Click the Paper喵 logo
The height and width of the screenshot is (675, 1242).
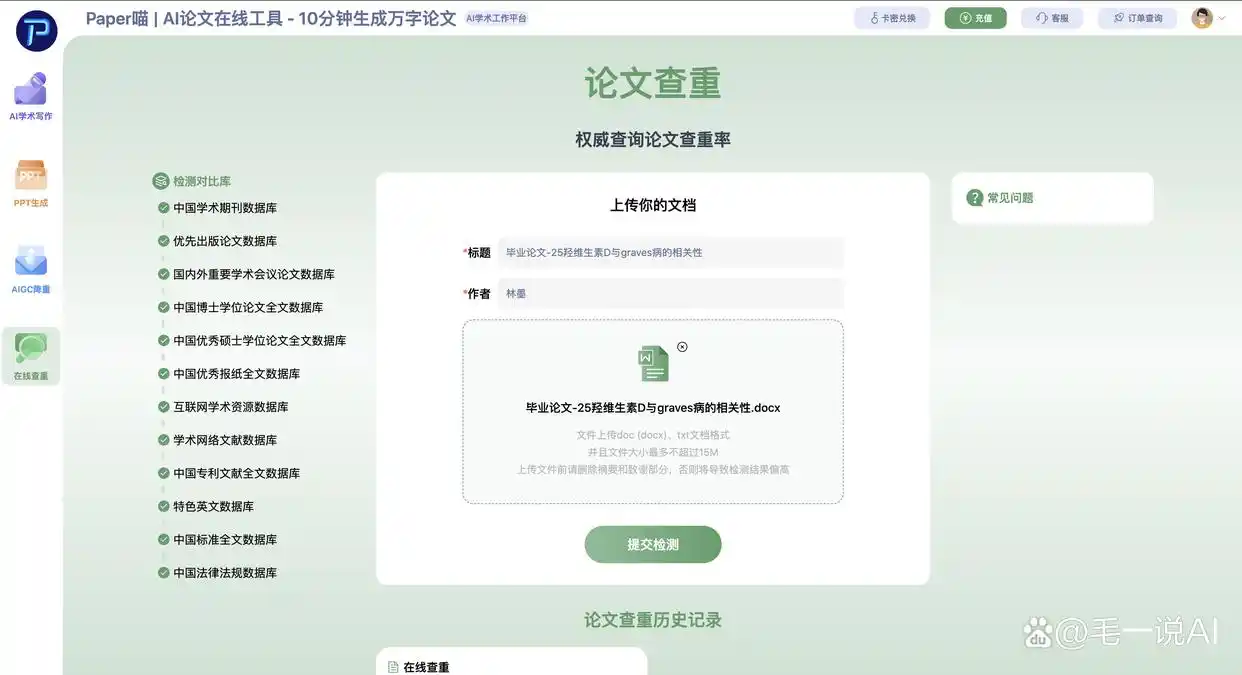(x=36, y=31)
